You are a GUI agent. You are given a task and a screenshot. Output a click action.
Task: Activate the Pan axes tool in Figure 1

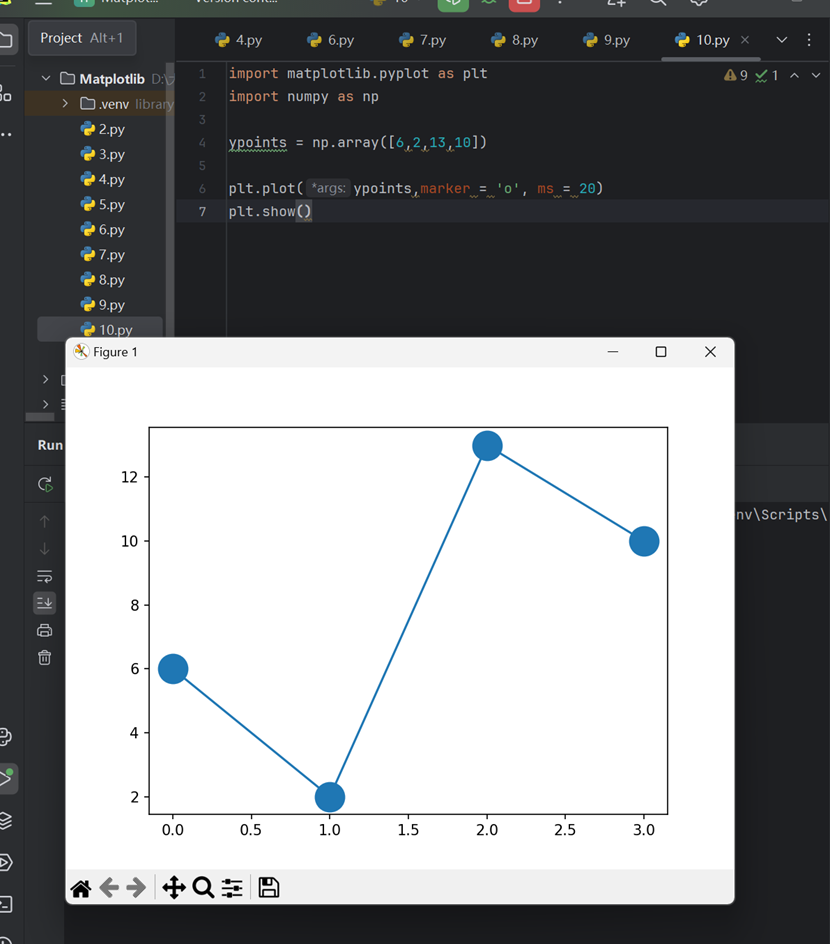click(x=174, y=887)
